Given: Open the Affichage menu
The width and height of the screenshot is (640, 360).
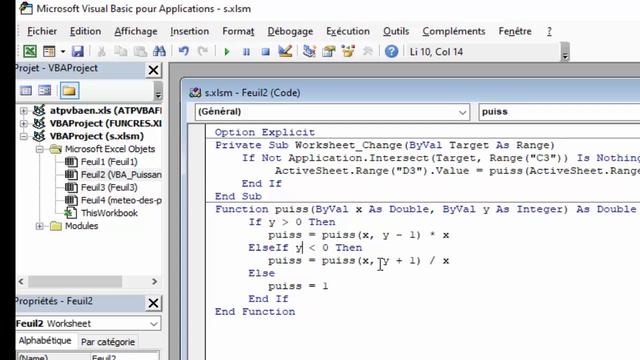Looking at the screenshot, I should 136,31.
